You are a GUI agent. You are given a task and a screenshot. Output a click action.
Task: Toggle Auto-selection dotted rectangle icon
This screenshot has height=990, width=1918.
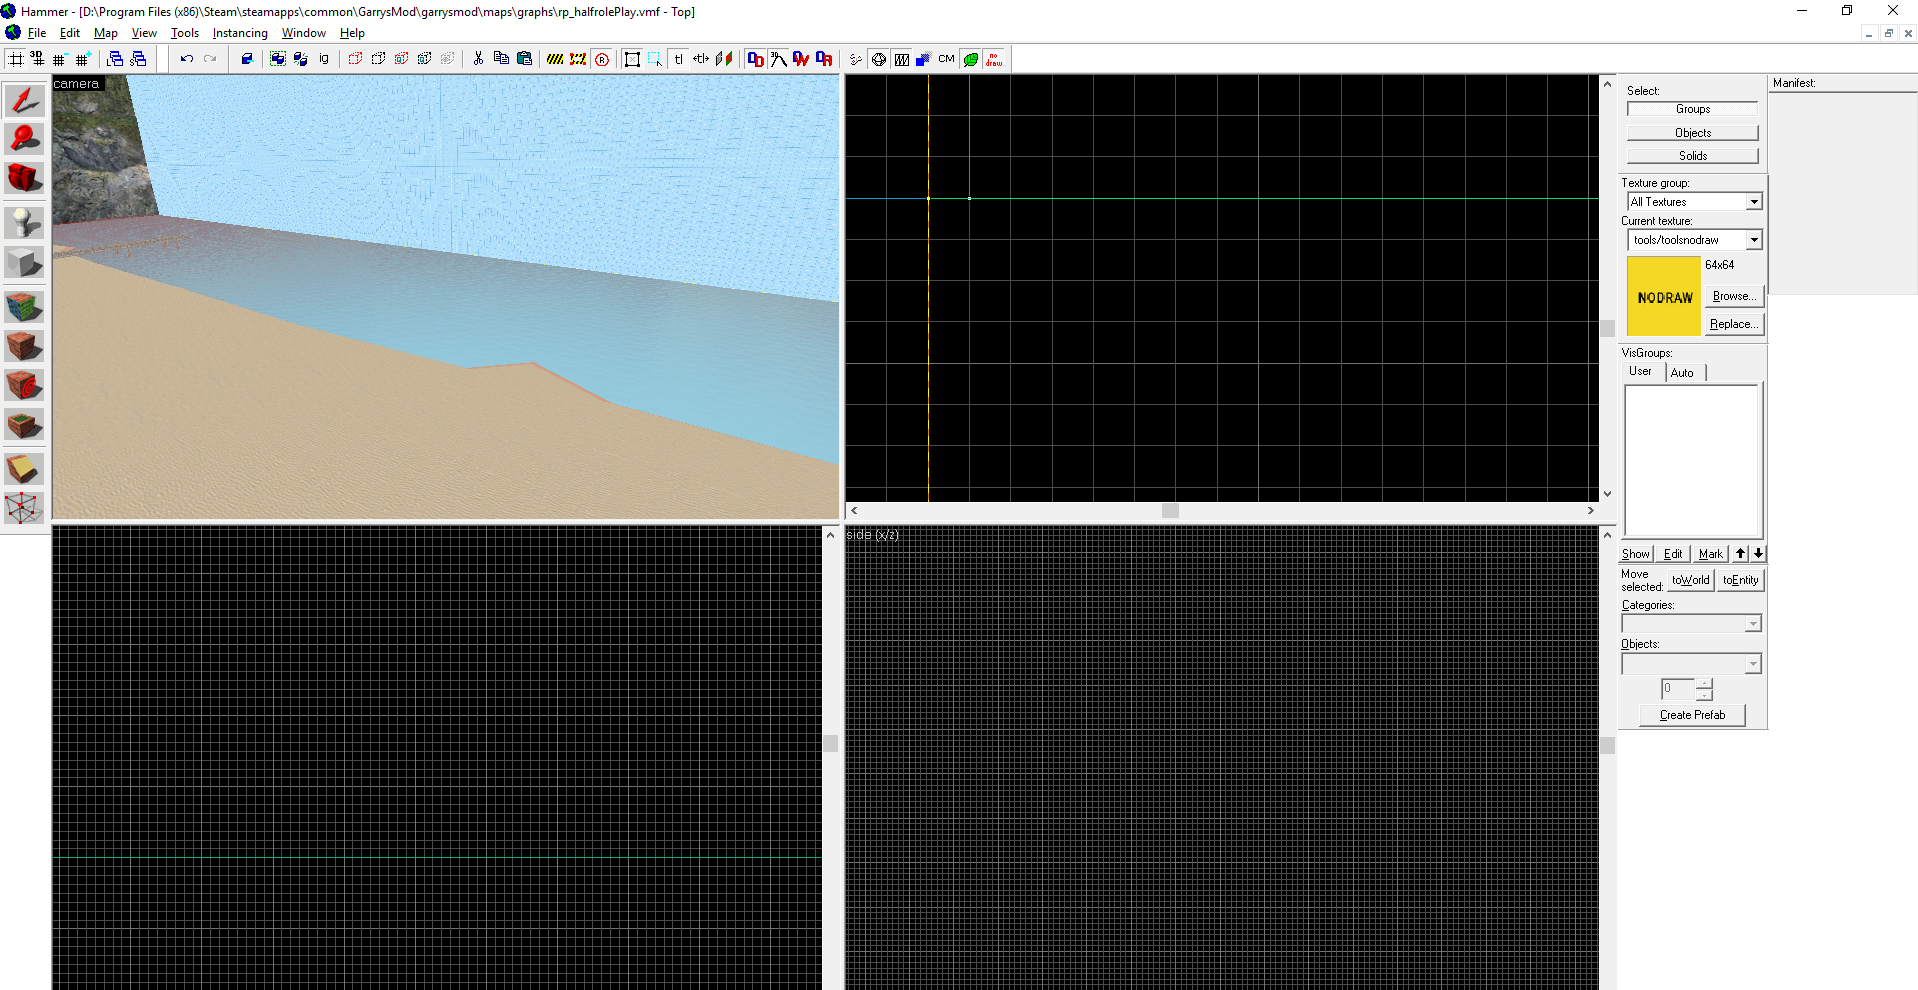pos(655,59)
